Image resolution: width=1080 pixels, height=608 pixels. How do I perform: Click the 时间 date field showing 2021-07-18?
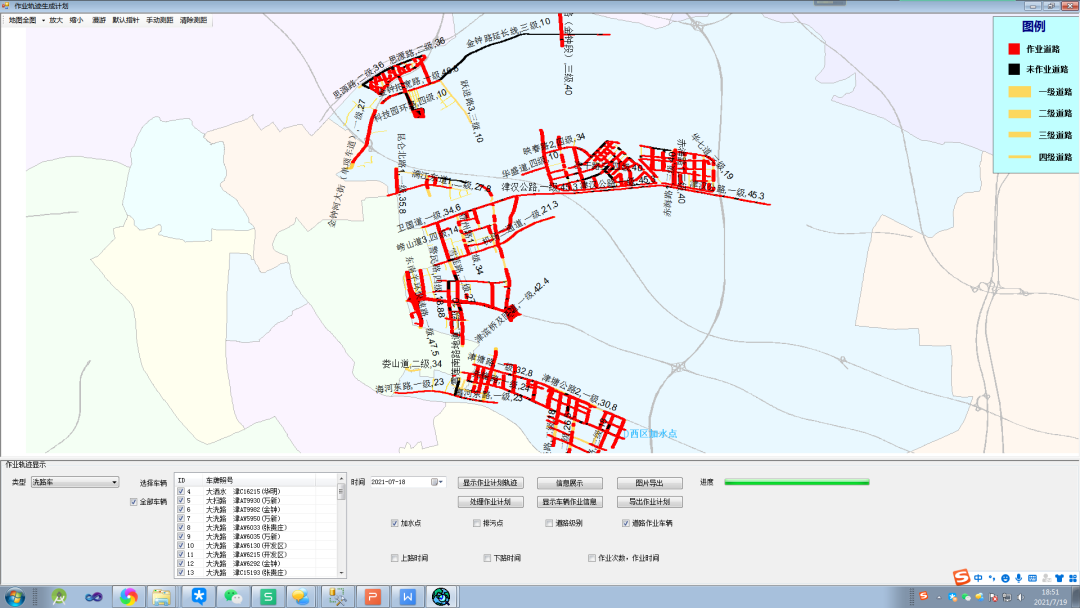pos(408,482)
